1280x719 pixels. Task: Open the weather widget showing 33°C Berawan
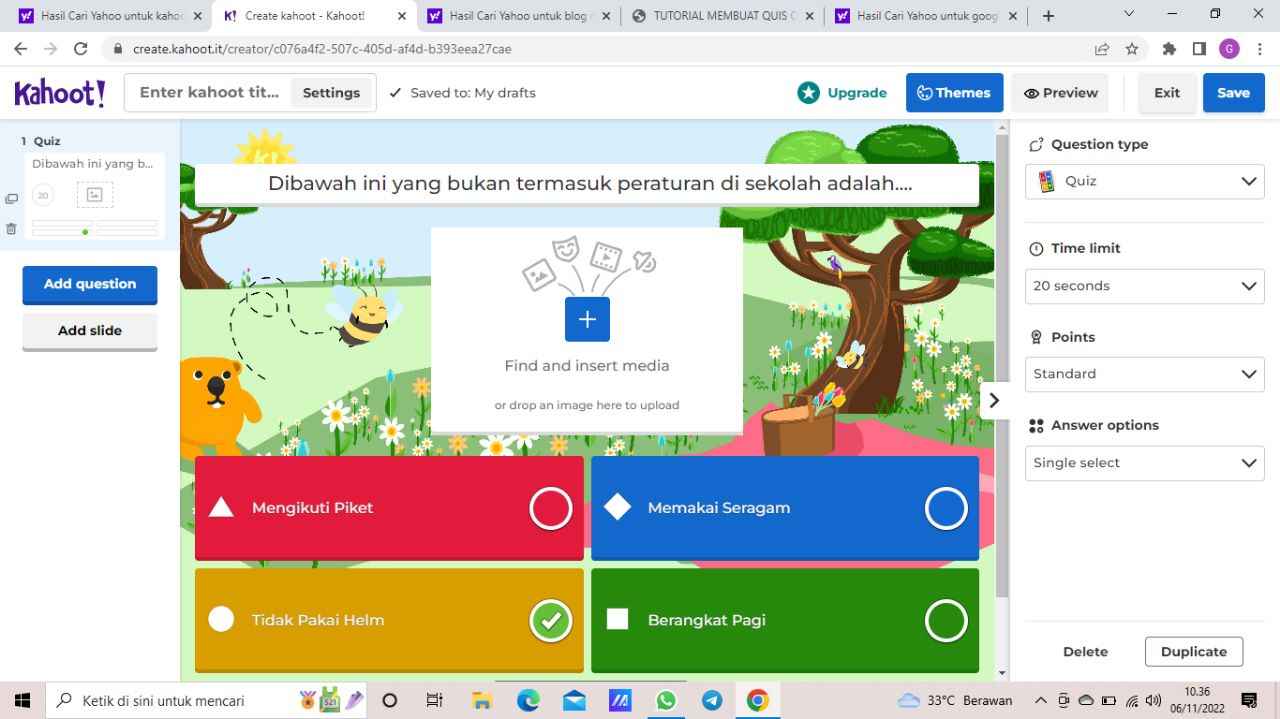pyautogui.click(x=955, y=701)
